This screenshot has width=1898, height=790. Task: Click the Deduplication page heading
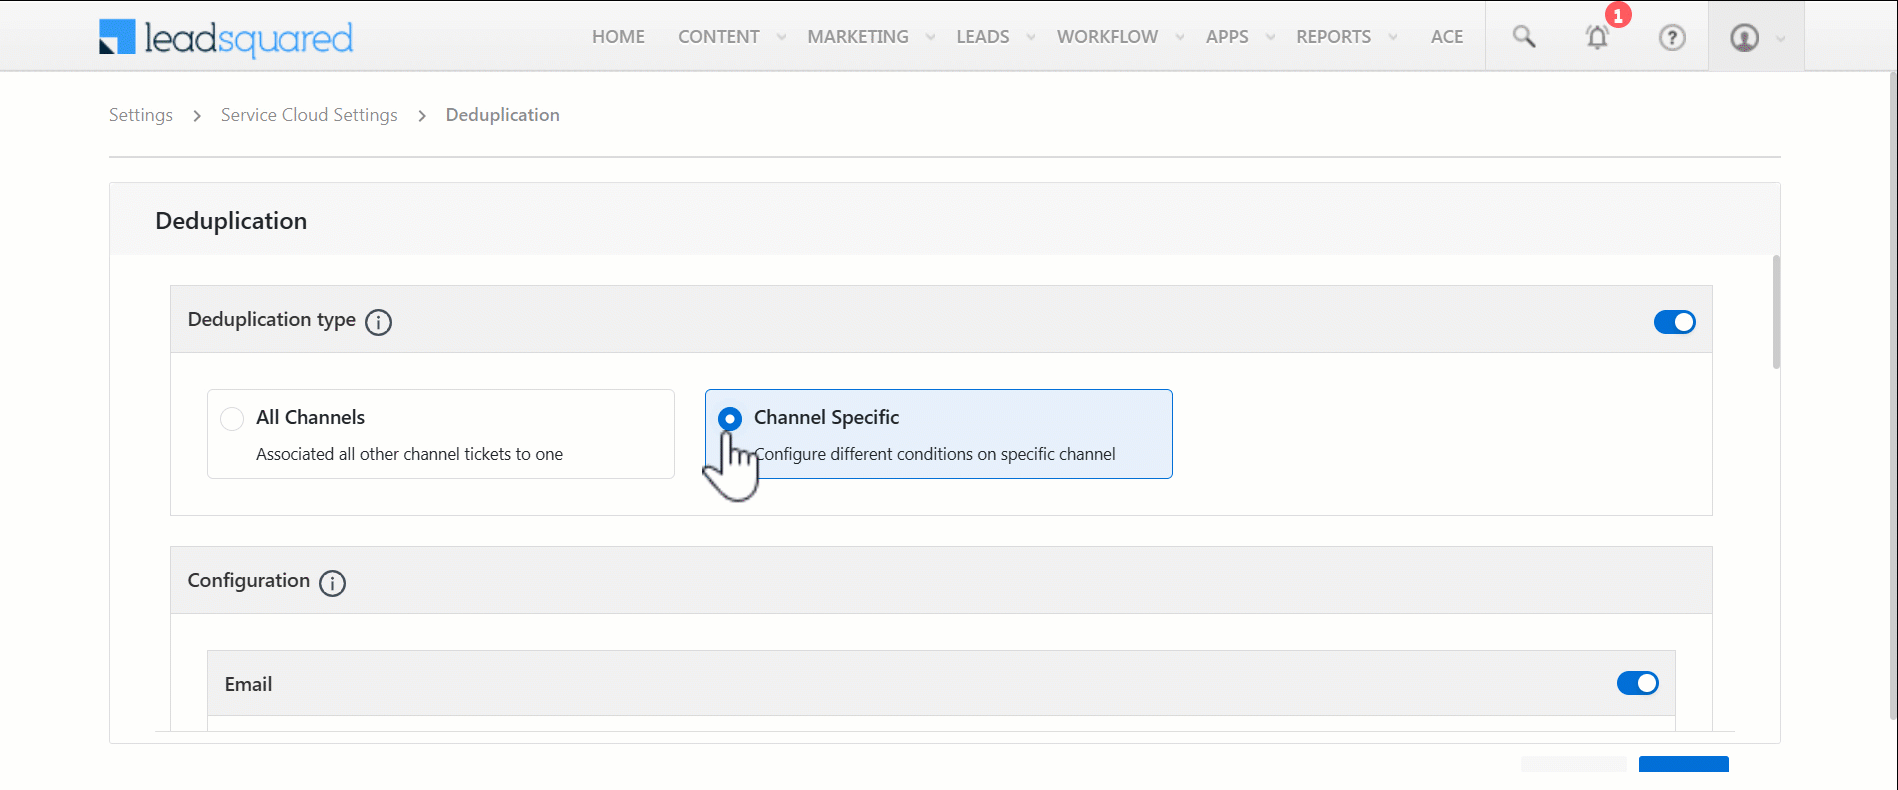pos(231,221)
